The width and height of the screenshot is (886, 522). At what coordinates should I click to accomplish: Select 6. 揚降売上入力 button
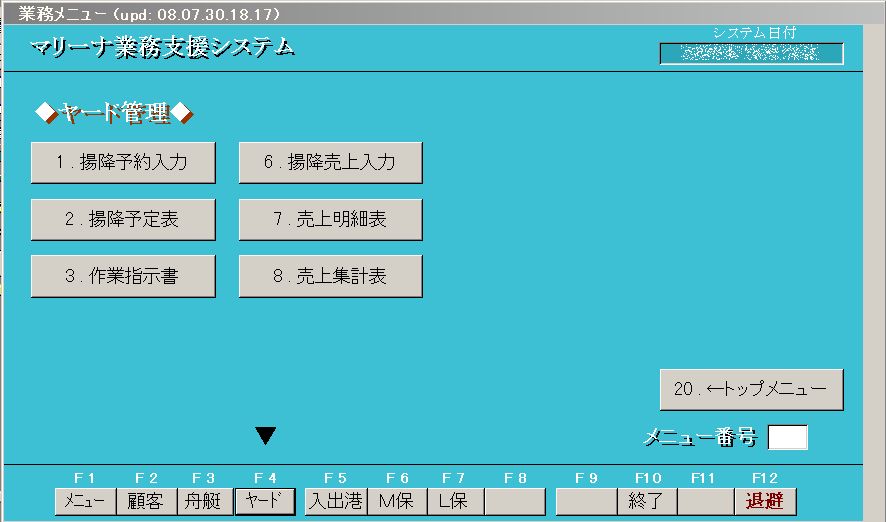pyautogui.click(x=330, y=163)
